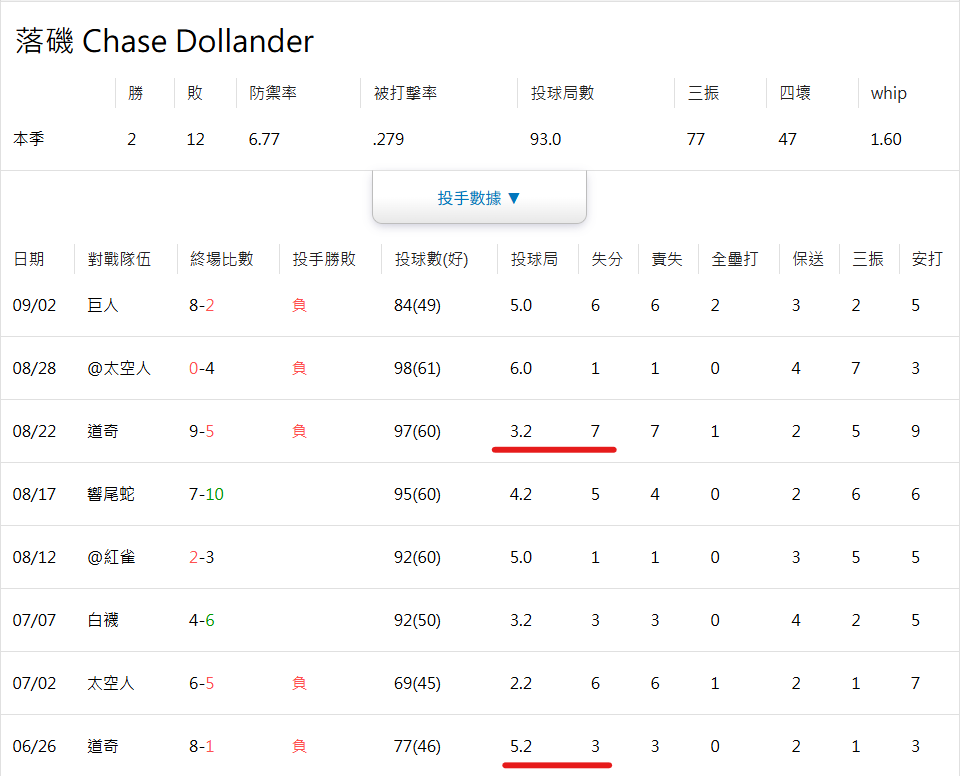
Task: Click pitch count 97(60)
Action: [x=418, y=431]
